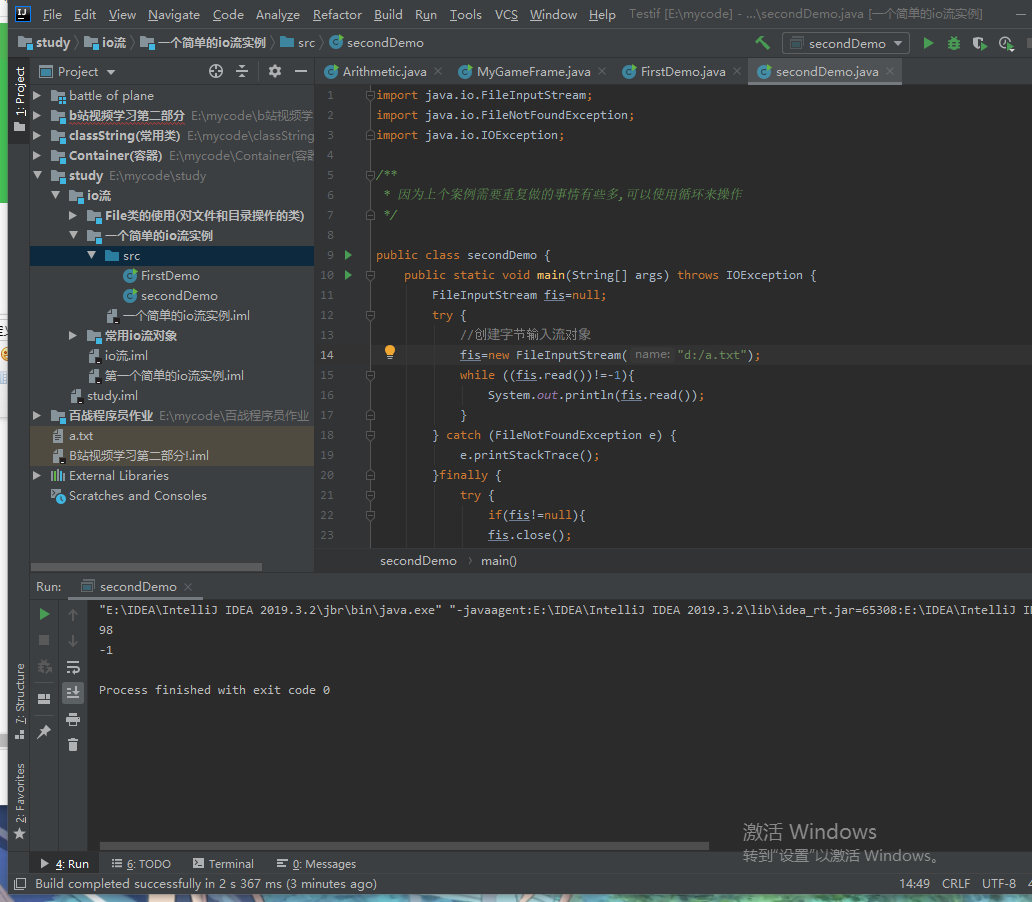
Task: Toggle the 7: Structure tool window stripe
Action: coord(20,701)
